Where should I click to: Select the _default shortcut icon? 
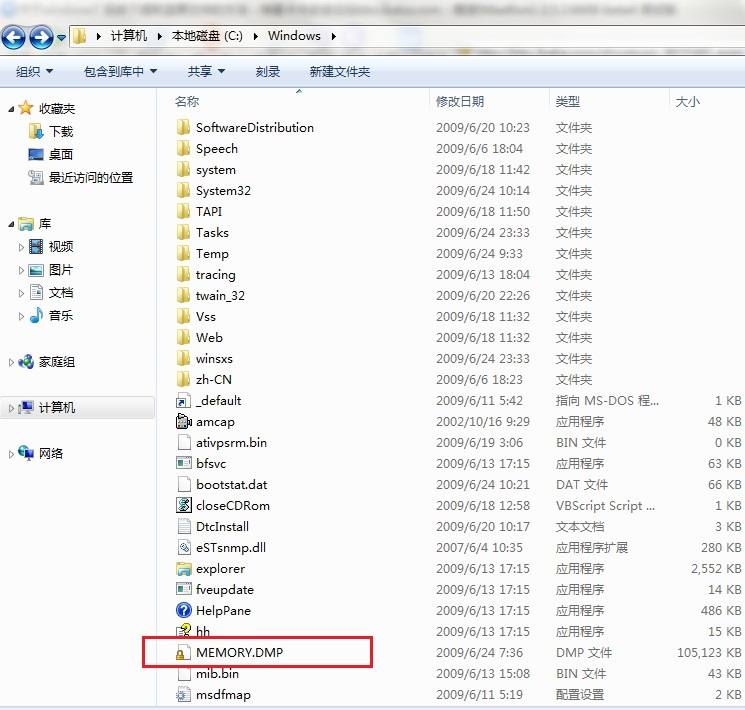[x=183, y=401]
